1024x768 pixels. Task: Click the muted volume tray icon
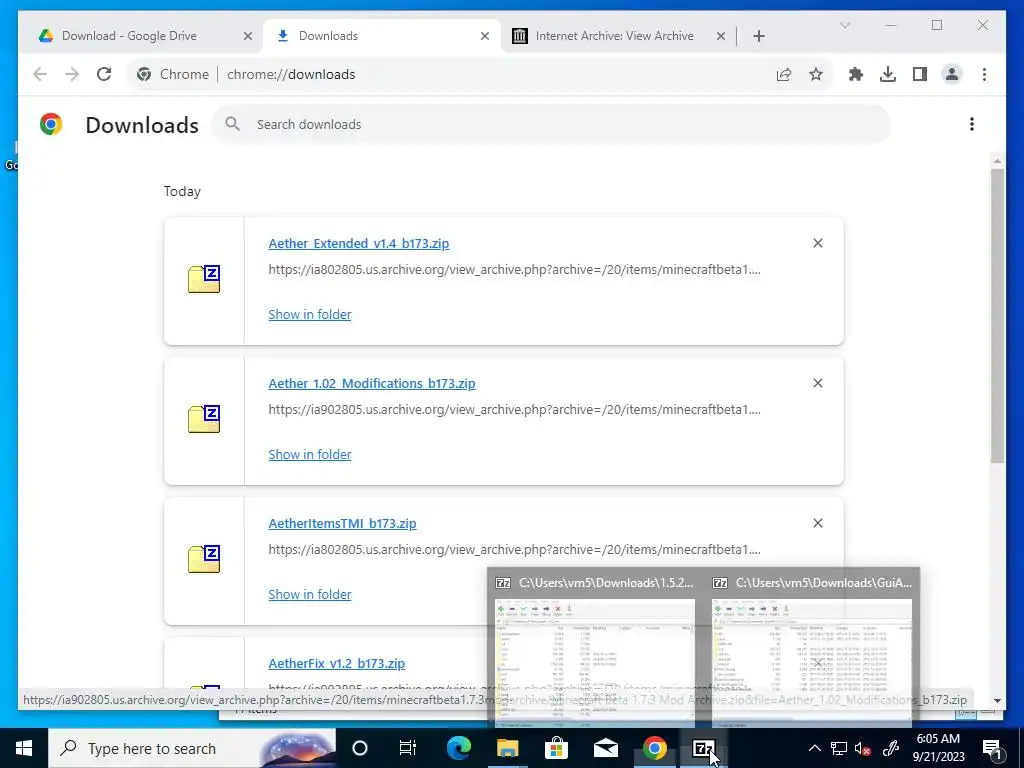863,748
